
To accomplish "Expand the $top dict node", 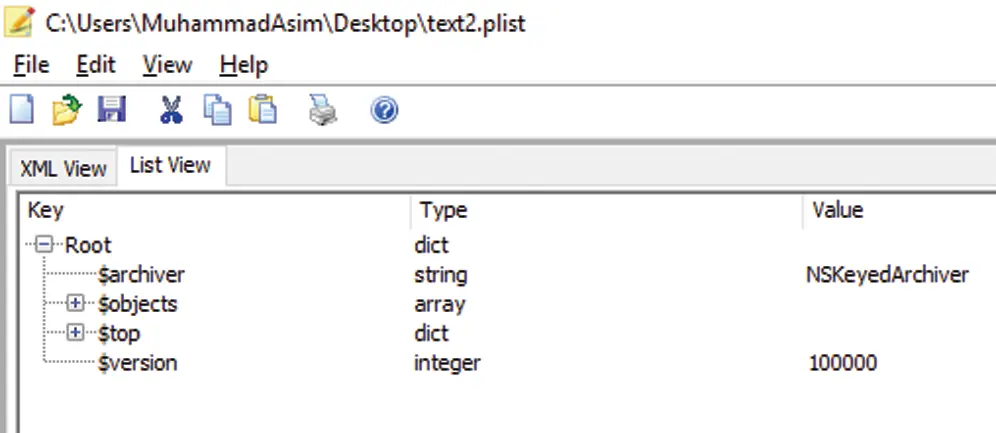I will (x=76, y=332).
